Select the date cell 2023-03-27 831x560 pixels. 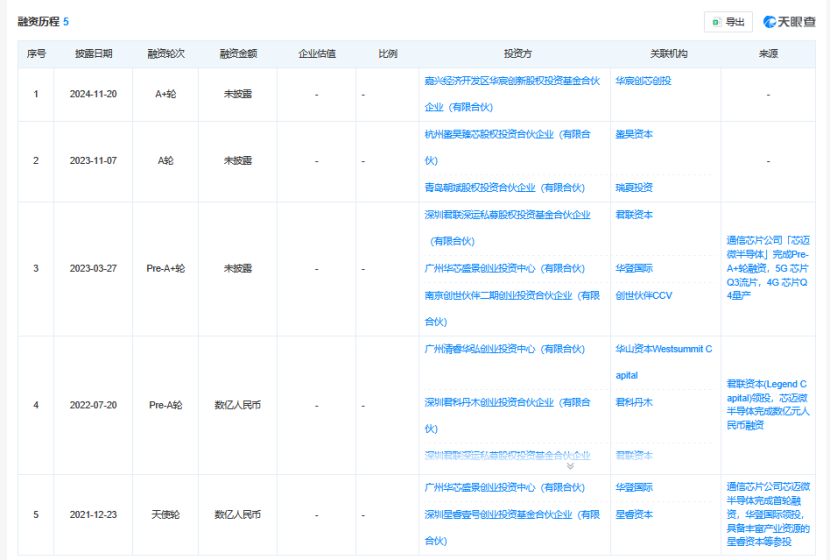93,268
